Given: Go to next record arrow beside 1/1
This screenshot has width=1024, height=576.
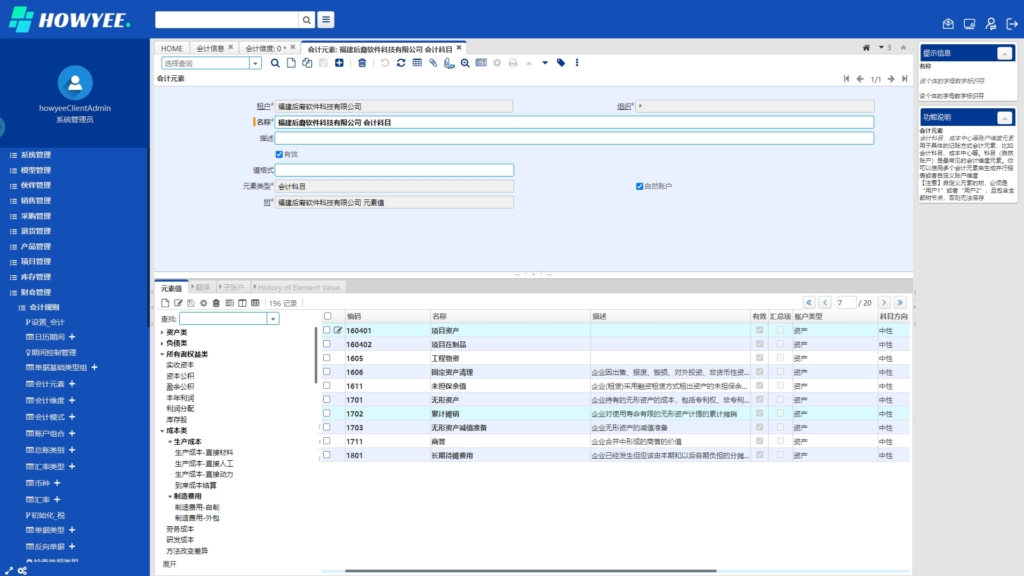Looking at the screenshot, I should click(x=891, y=79).
